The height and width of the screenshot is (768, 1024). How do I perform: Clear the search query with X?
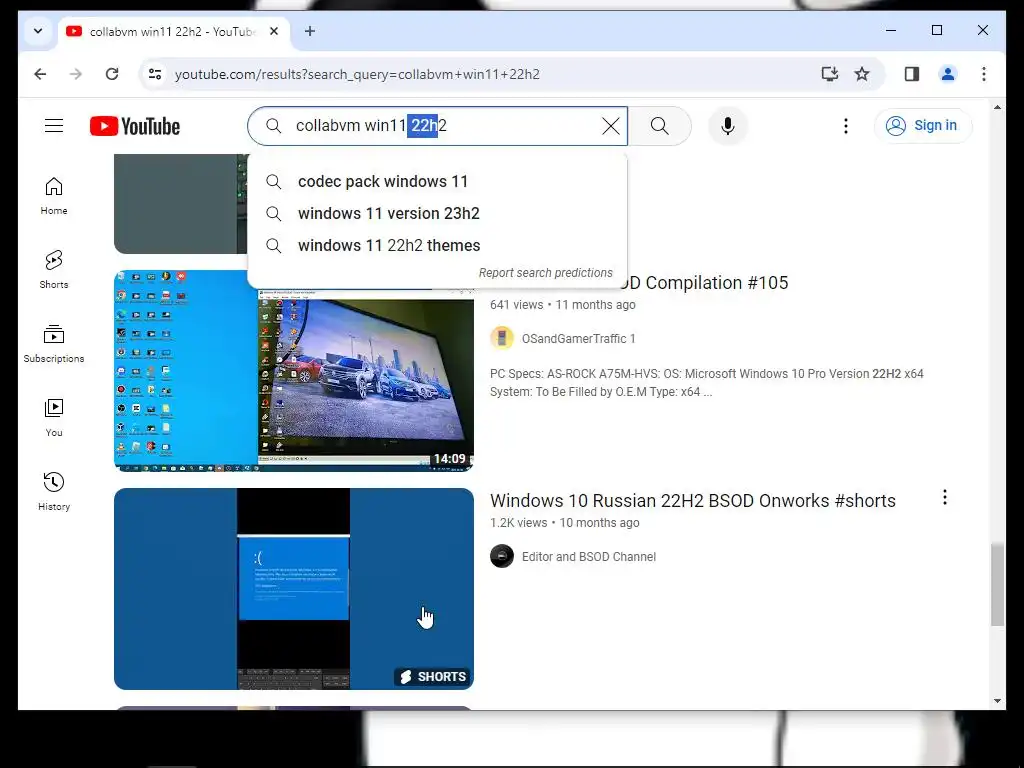[611, 126]
